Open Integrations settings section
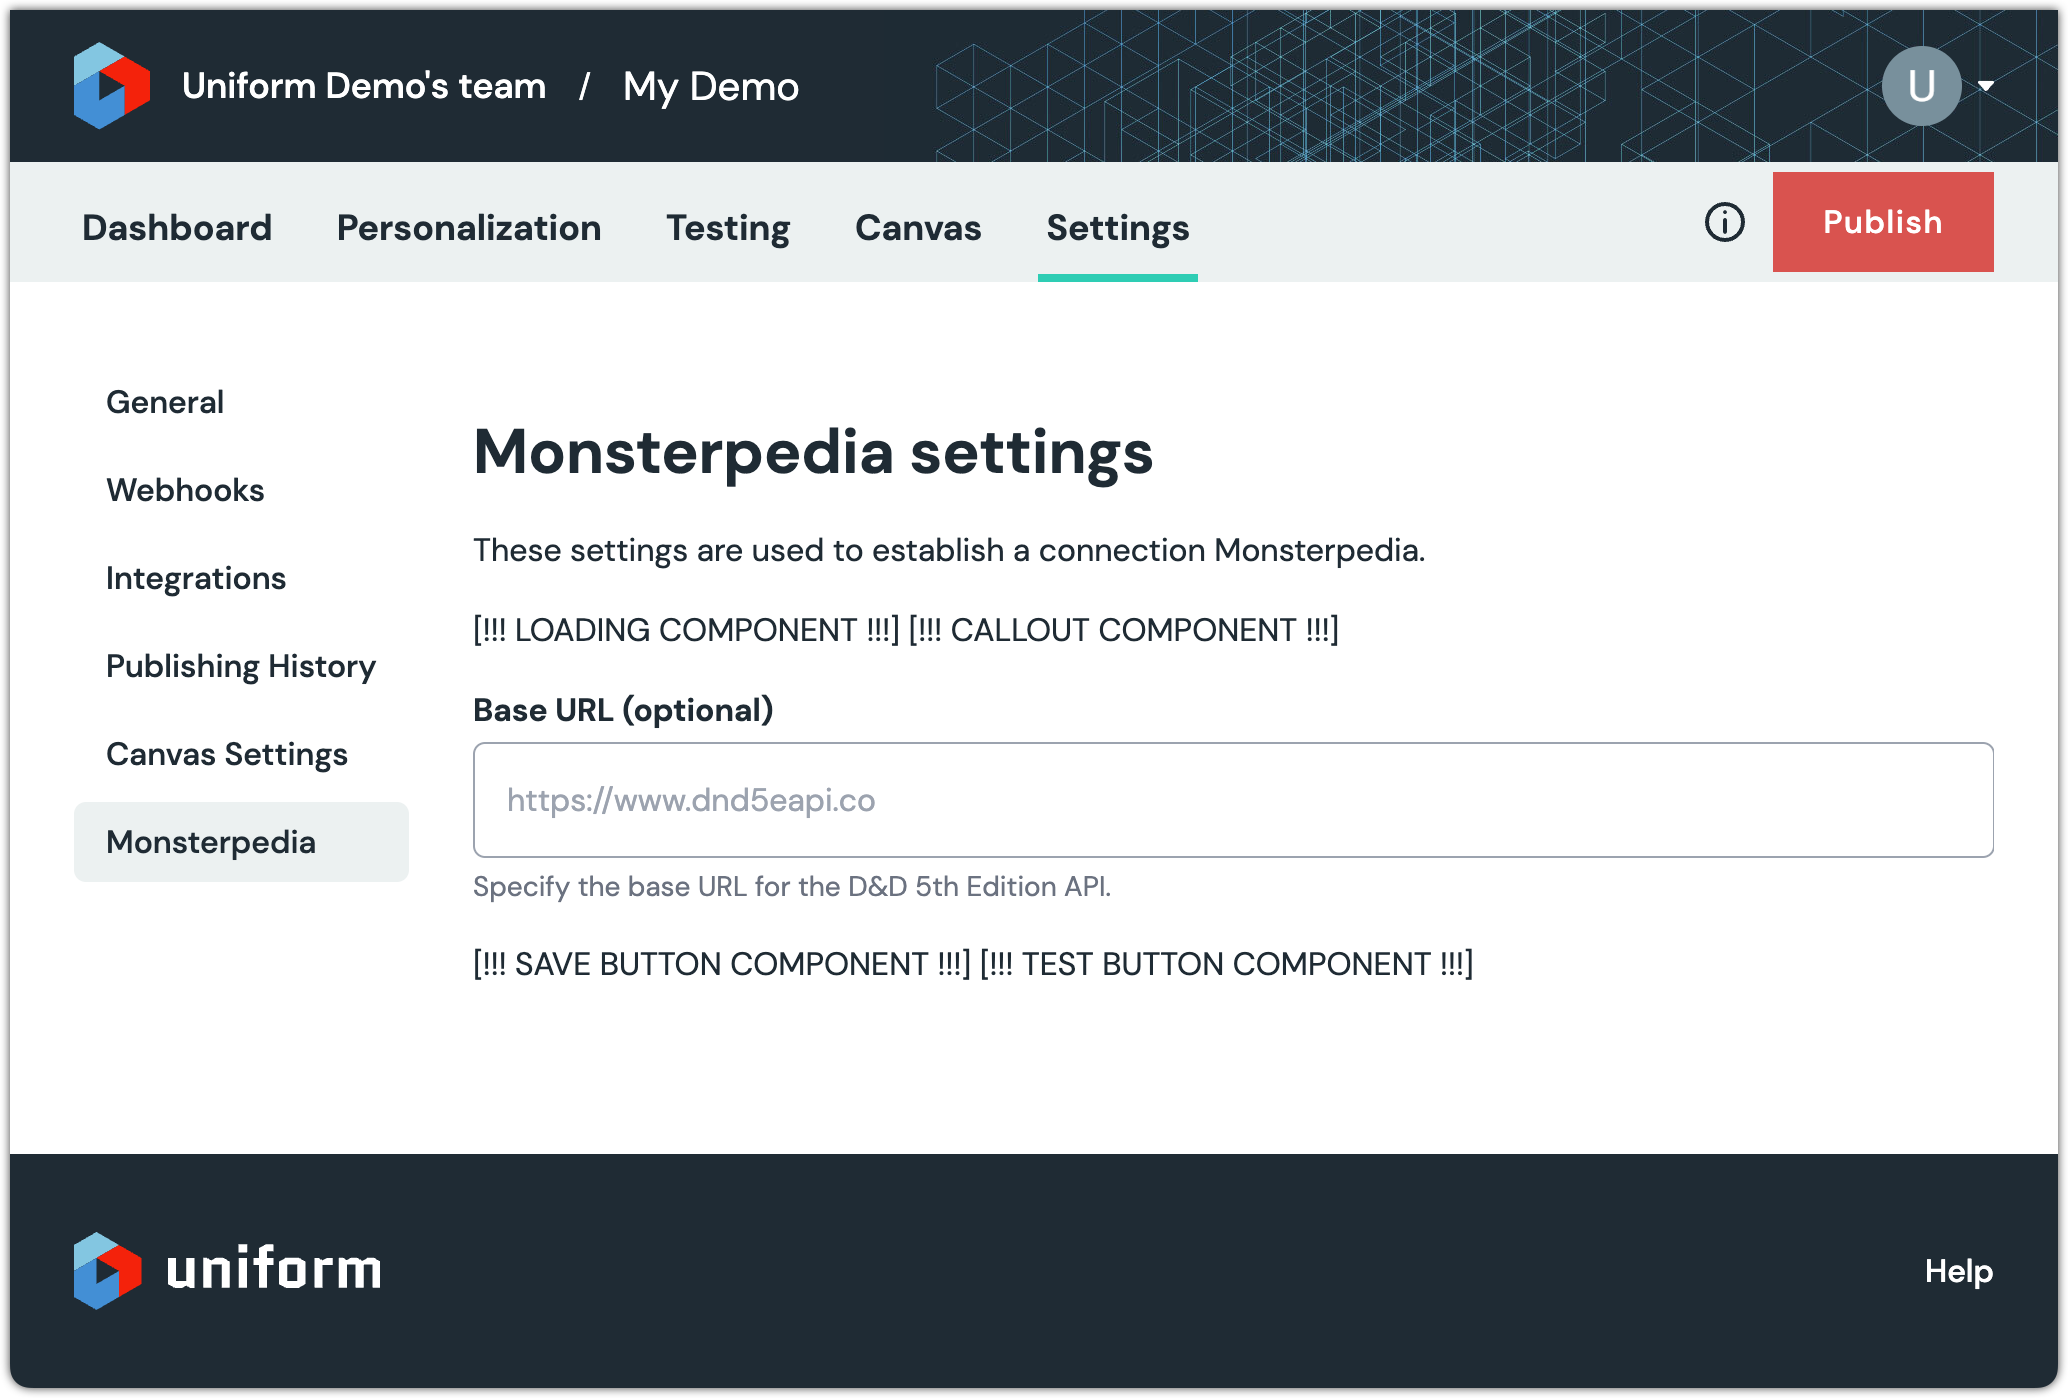The width and height of the screenshot is (2068, 1398). click(x=196, y=578)
